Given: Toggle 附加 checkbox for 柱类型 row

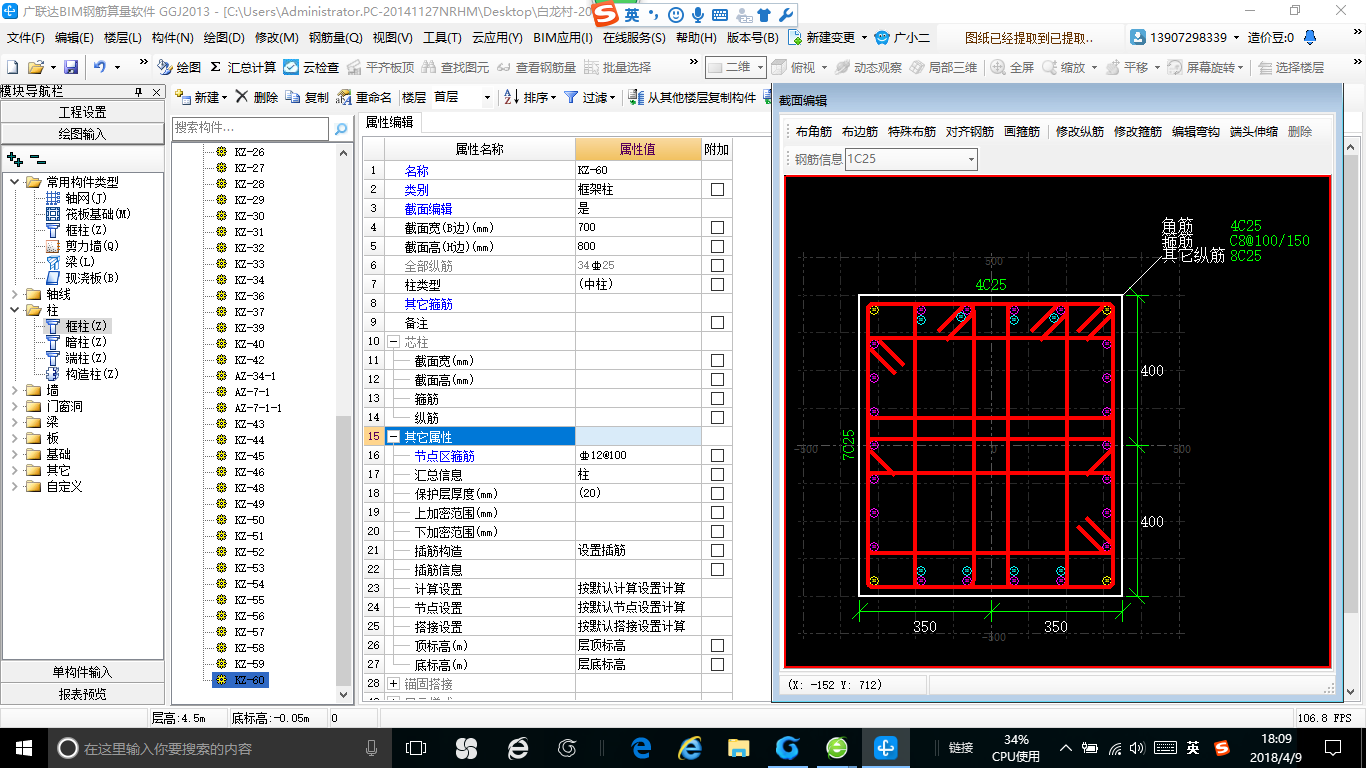Looking at the screenshot, I should [x=717, y=285].
